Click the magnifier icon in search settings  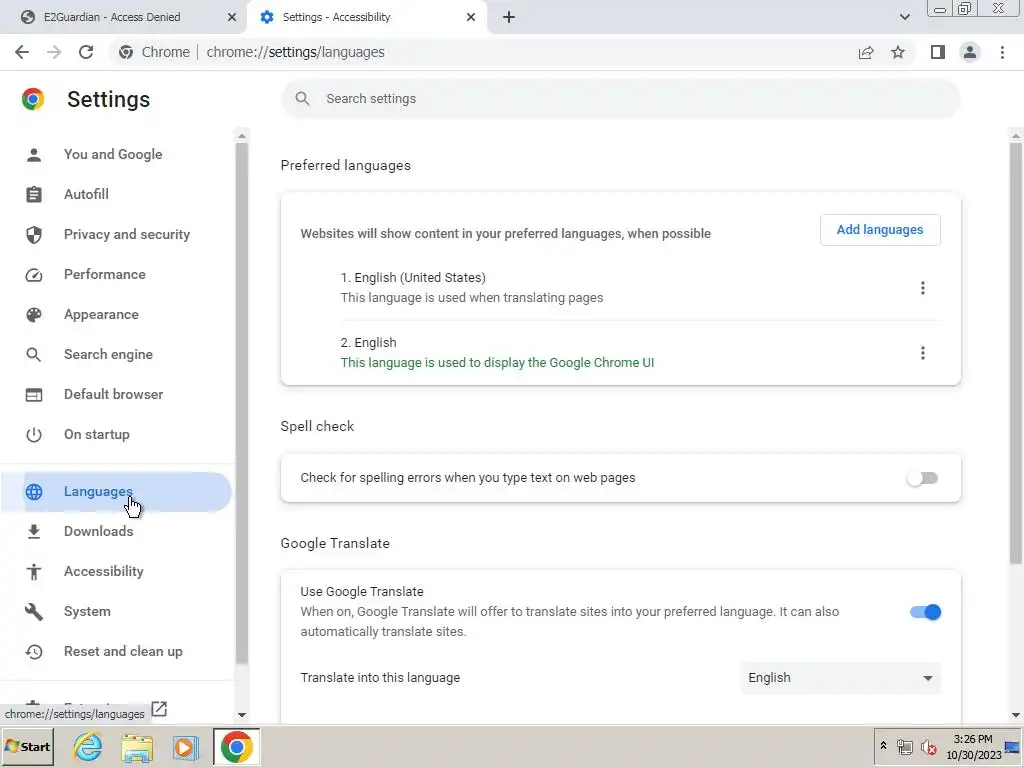pos(302,99)
